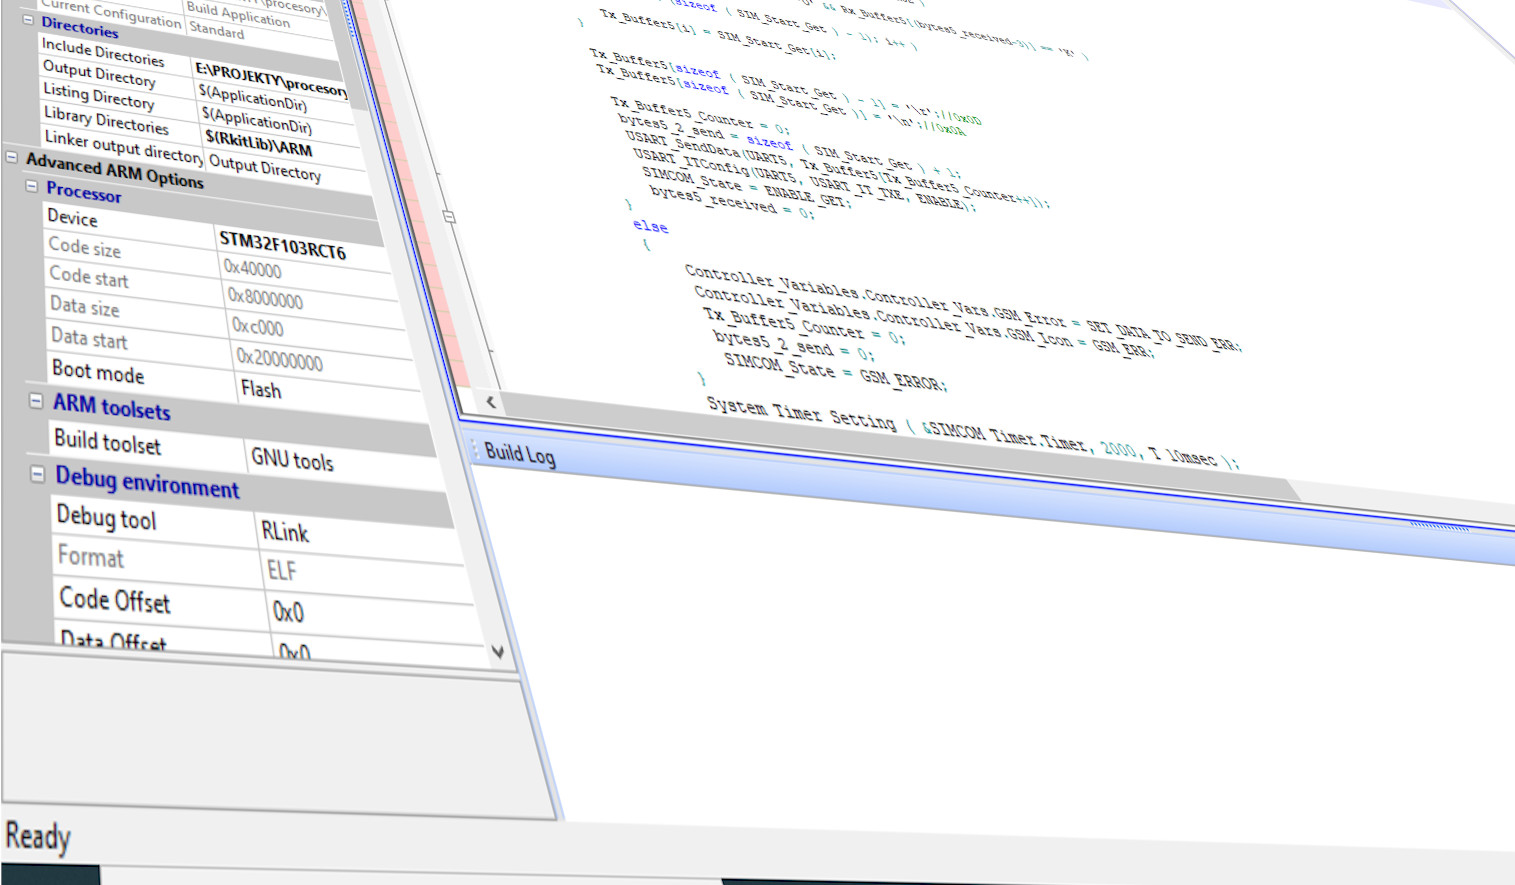
Task: Click the 'bytes5_received = 0;' code line
Action: [x=731, y=201]
